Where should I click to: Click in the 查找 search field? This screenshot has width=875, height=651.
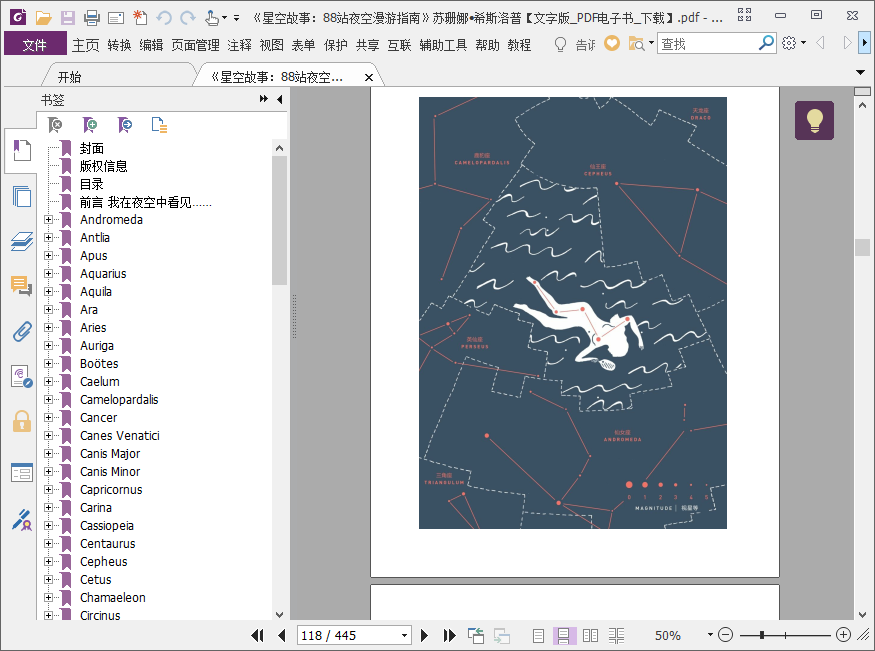point(708,43)
